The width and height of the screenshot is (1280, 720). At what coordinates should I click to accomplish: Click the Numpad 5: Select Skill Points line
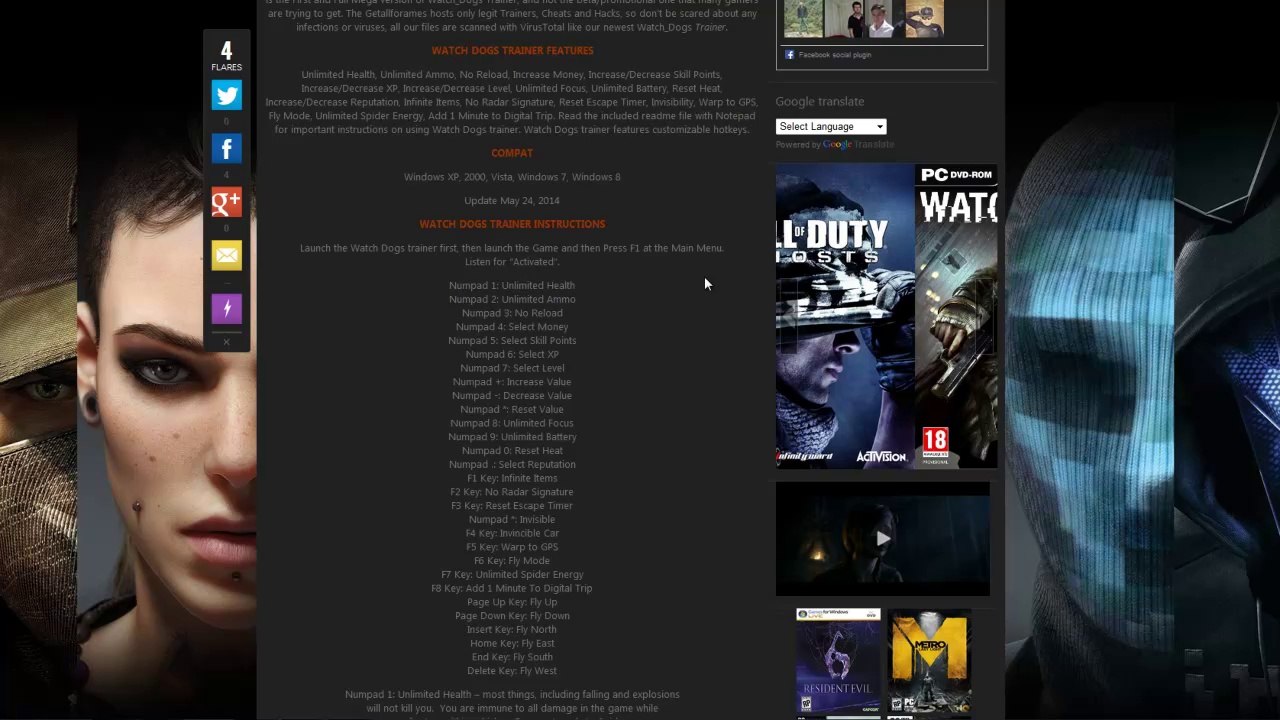coord(512,341)
